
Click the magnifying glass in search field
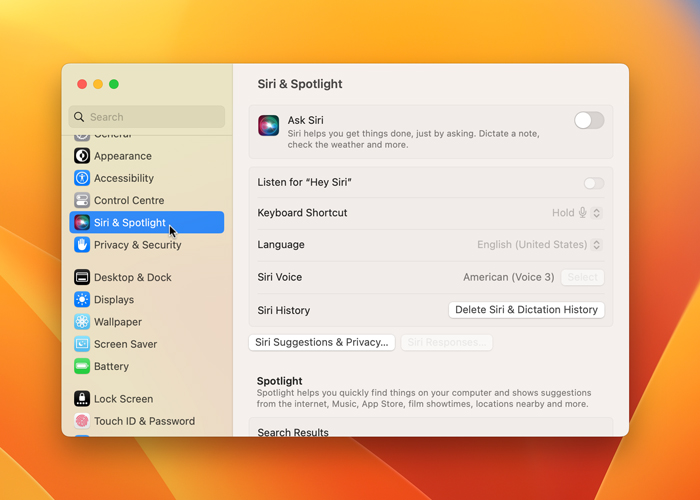(x=79, y=117)
